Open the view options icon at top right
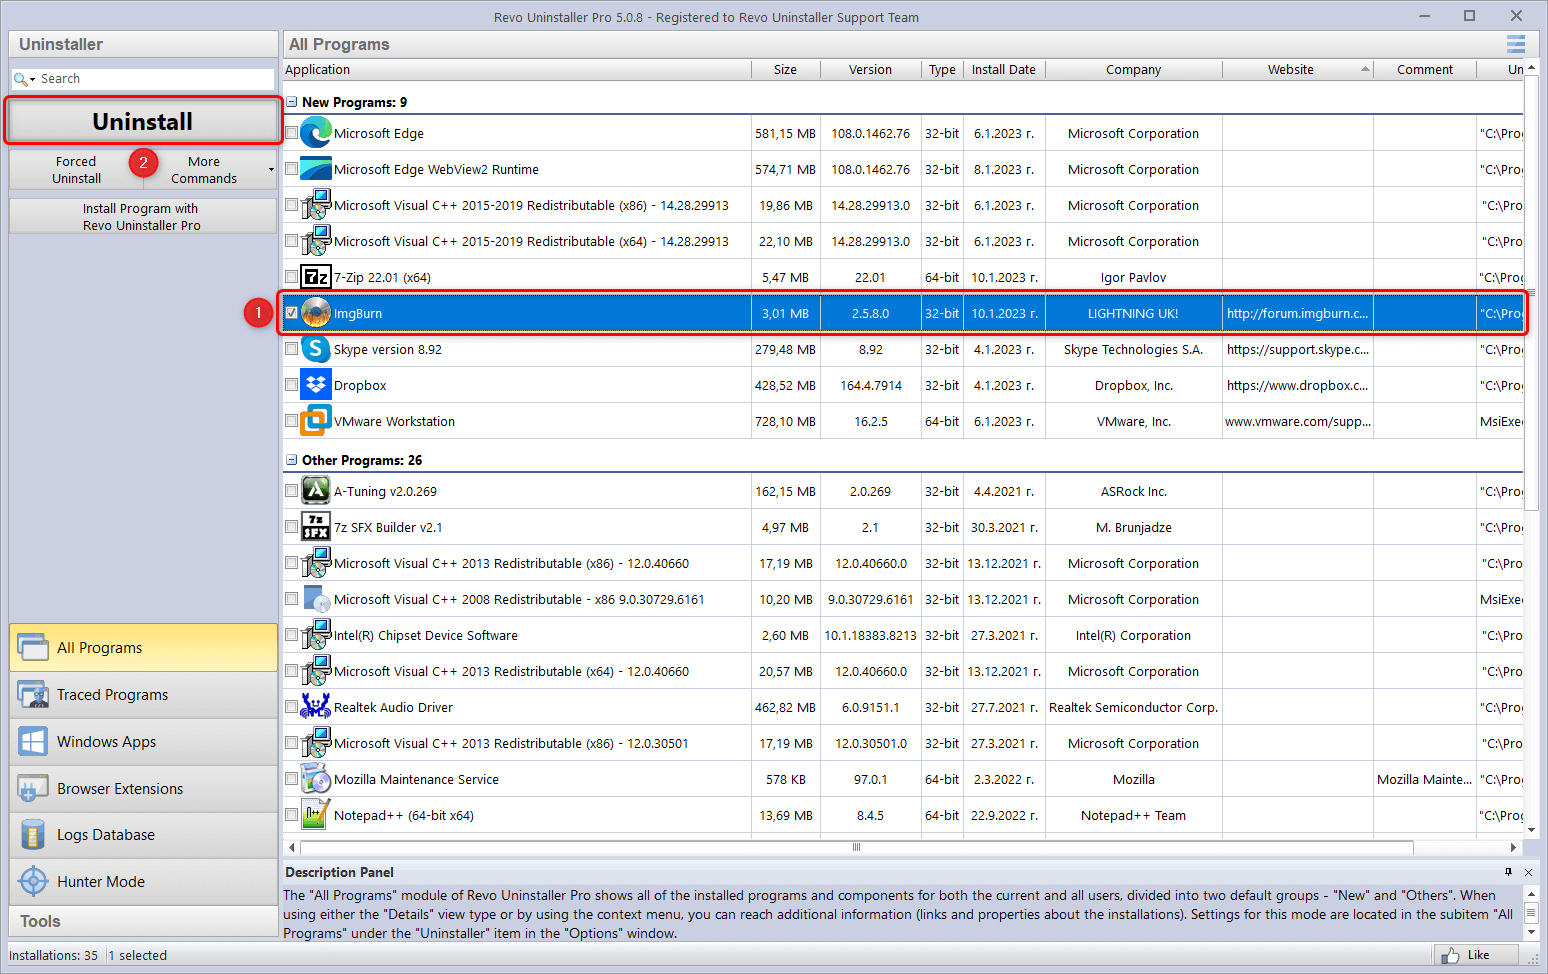Viewport: 1548px width, 974px height. pos(1515,44)
